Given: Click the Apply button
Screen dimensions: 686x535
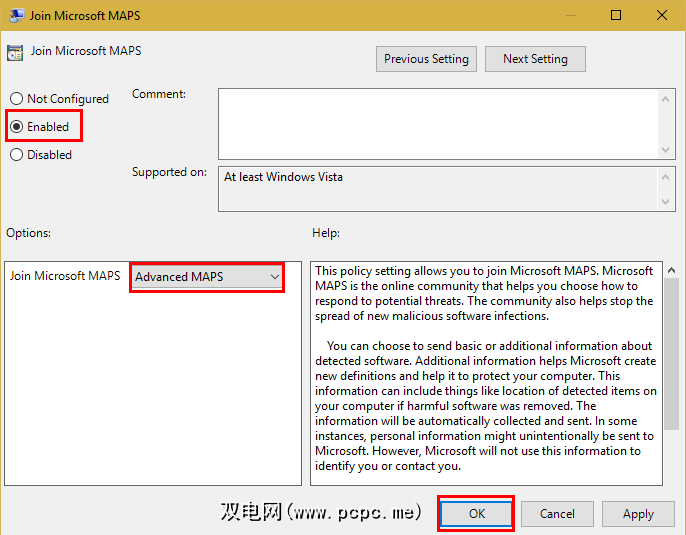Looking at the screenshot, I should click(638, 514).
